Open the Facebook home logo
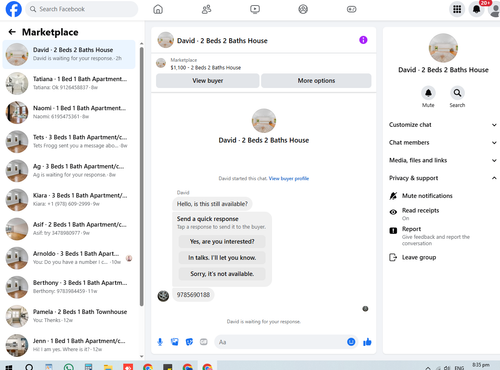This screenshot has height=370, width=500. pos(14,9)
